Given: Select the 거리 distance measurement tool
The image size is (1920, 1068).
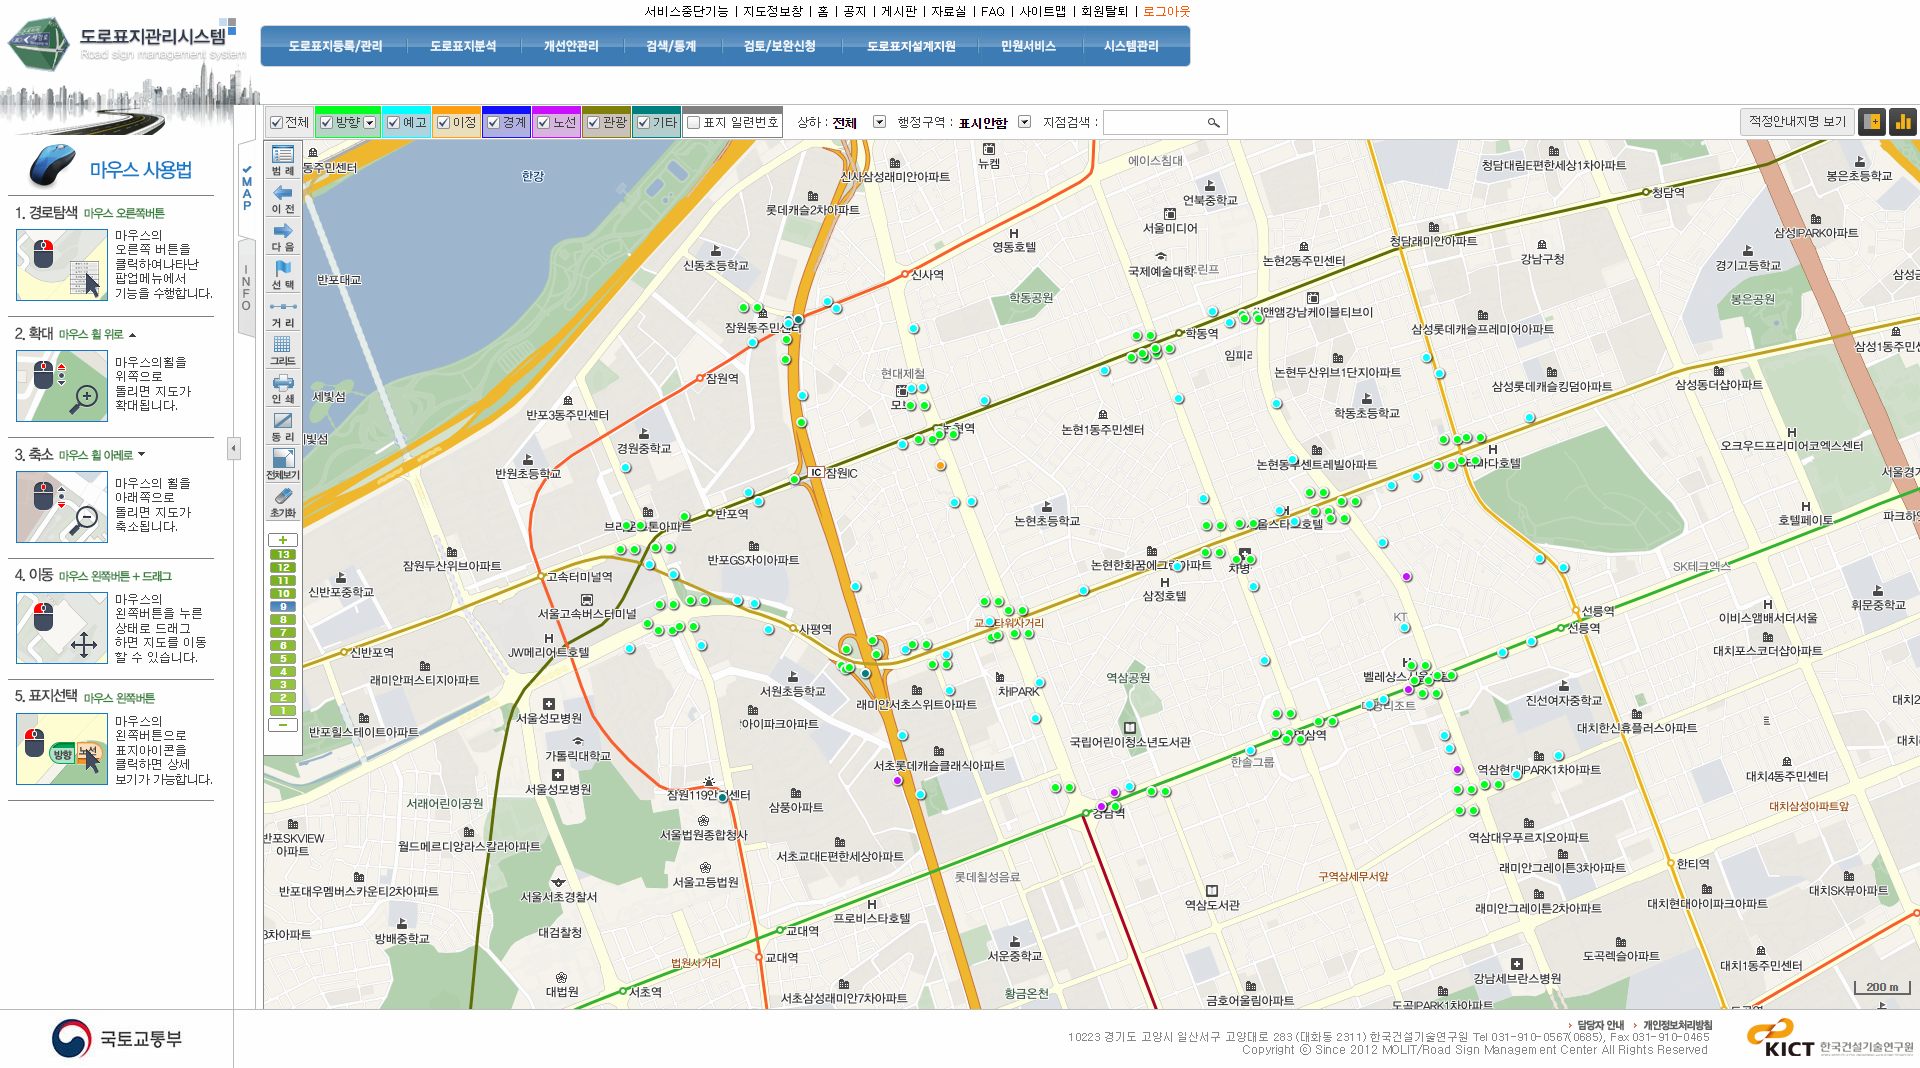Looking at the screenshot, I should pyautogui.click(x=283, y=312).
